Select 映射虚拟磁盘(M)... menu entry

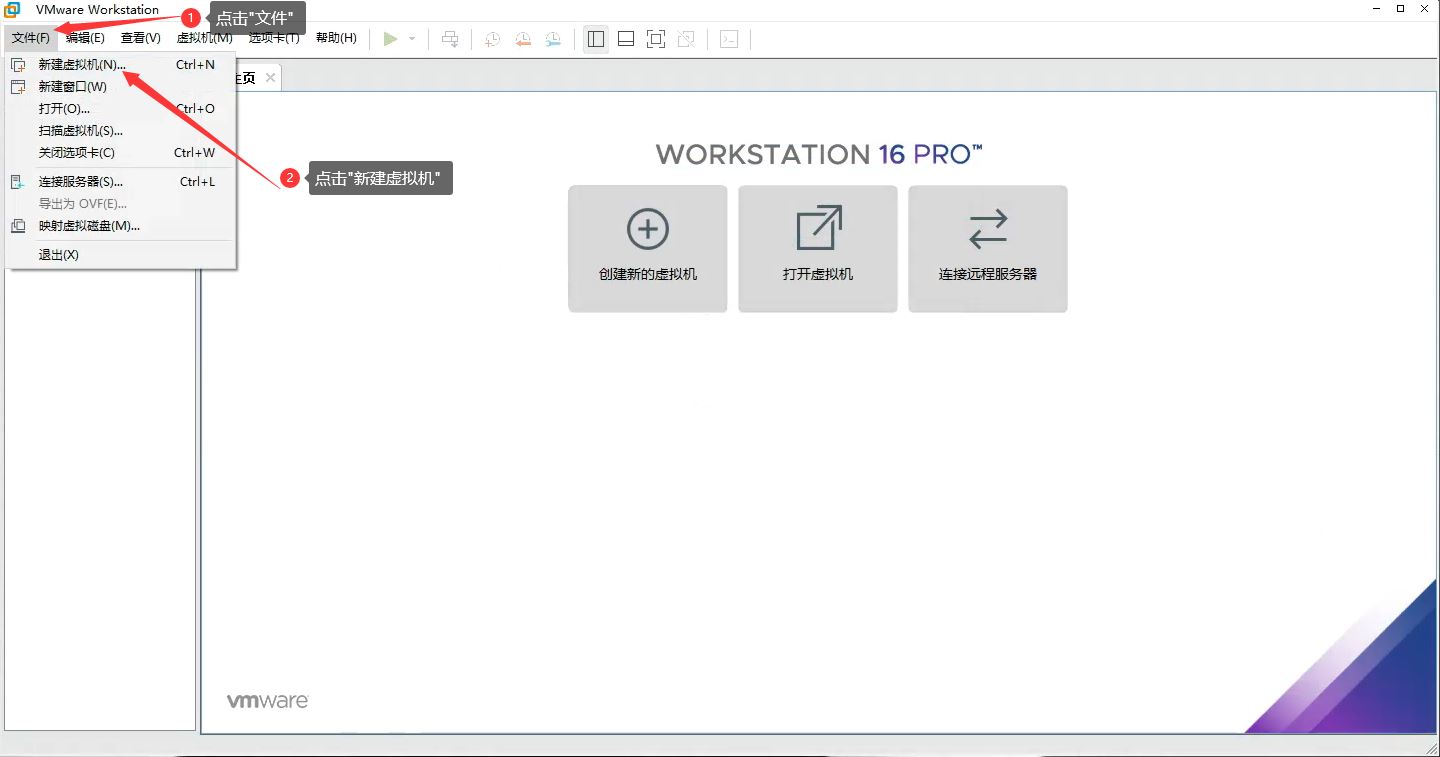point(121,226)
